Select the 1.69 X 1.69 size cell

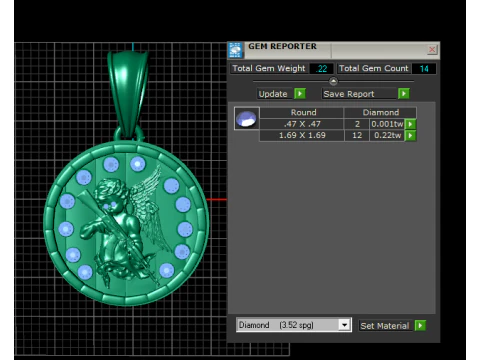coord(302,135)
